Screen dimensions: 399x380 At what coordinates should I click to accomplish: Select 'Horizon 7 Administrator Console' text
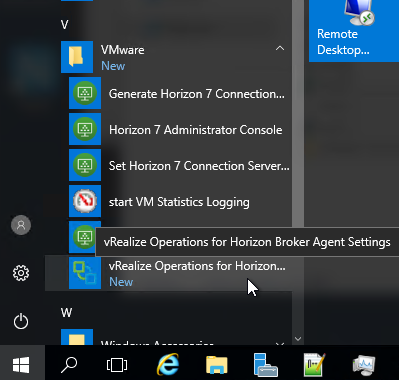pyautogui.click(x=196, y=130)
